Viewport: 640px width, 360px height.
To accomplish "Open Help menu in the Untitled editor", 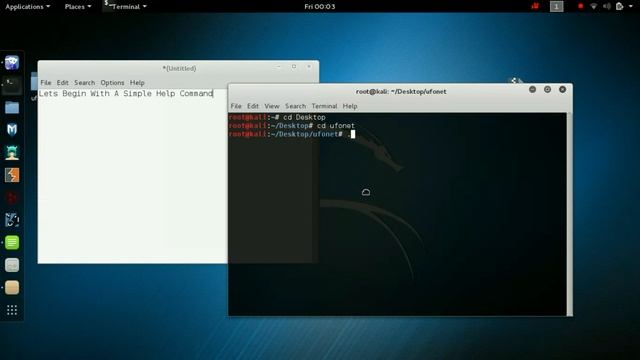I will point(137,82).
